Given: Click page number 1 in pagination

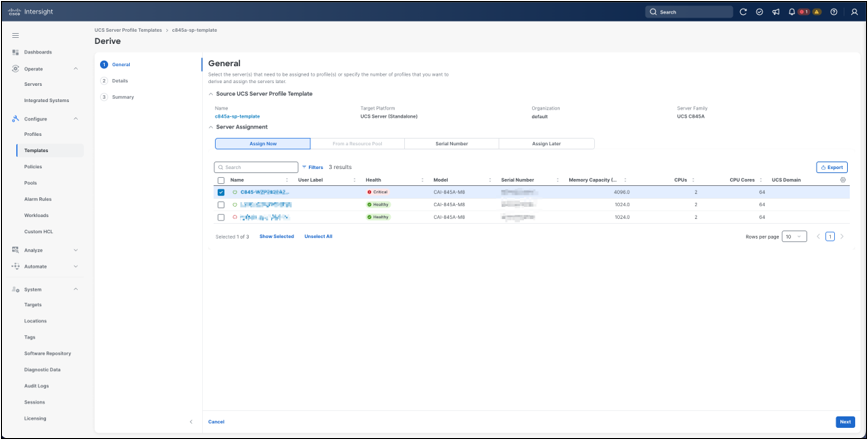Looking at the screenshot, I should [830, 236].
